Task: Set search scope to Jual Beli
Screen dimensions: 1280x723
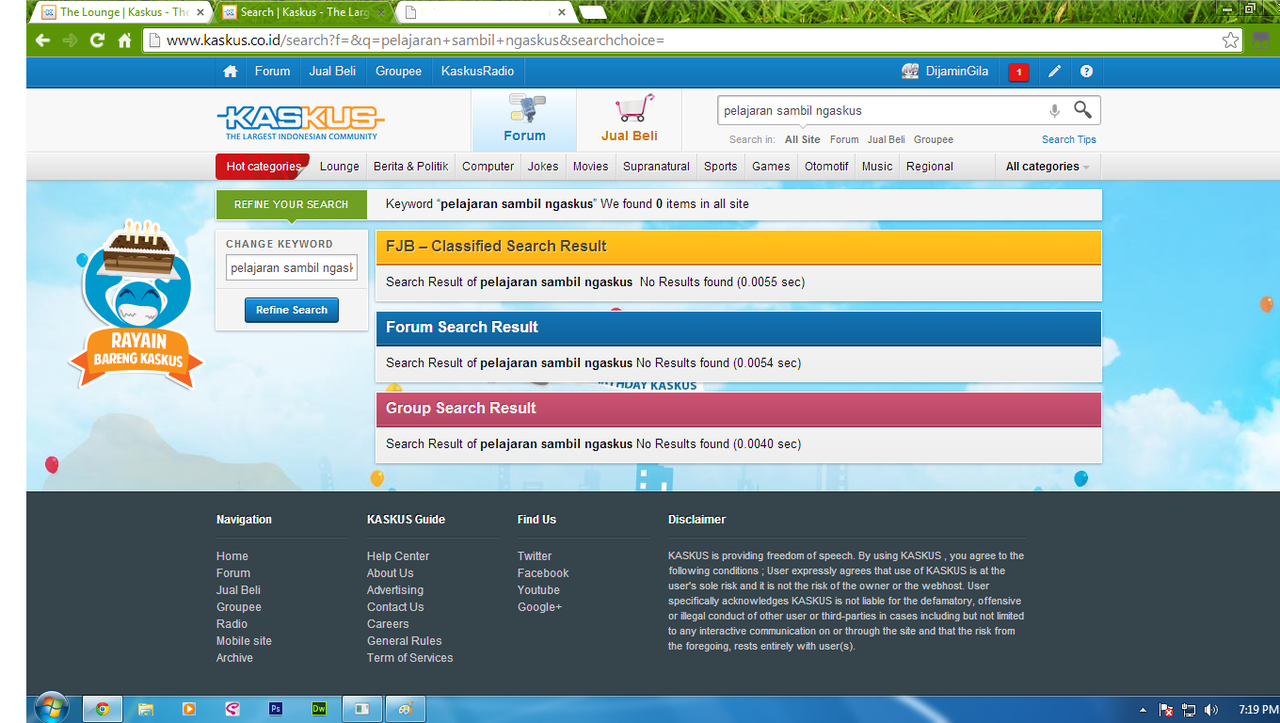Action: point(886,140)
